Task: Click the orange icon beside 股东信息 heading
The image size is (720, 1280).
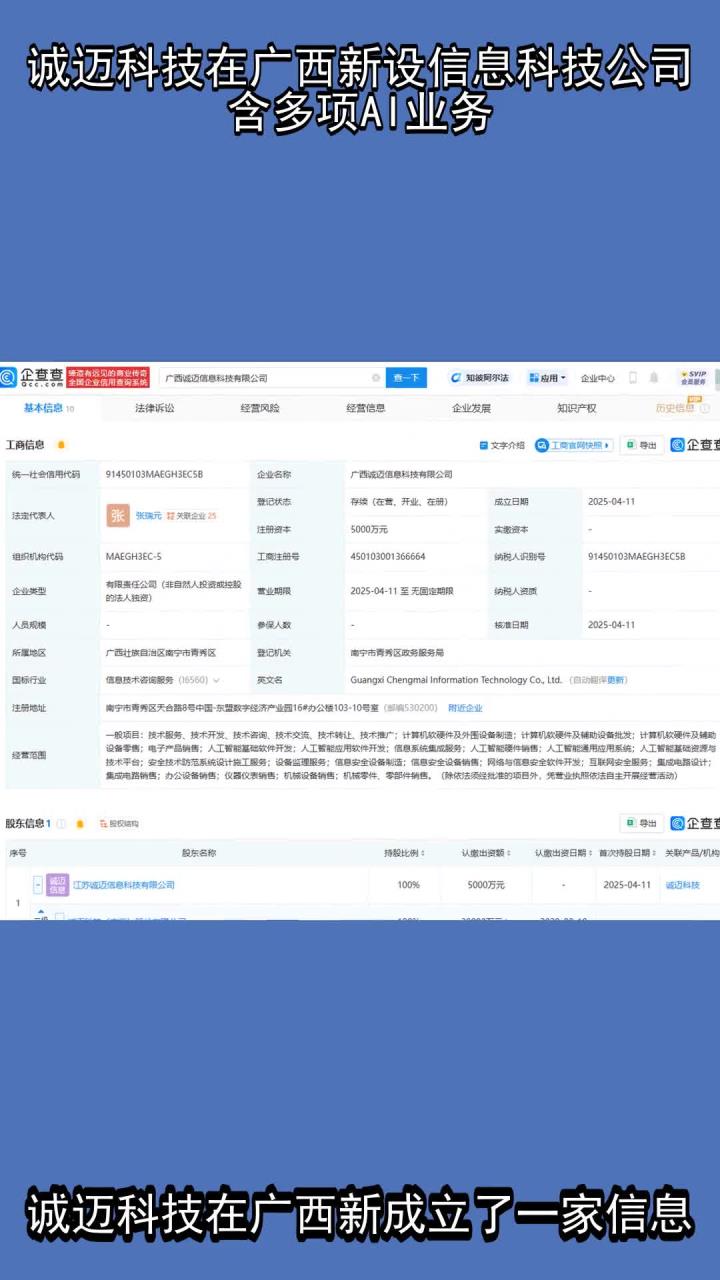Action: pyautogui.click(x=82, y=824)
